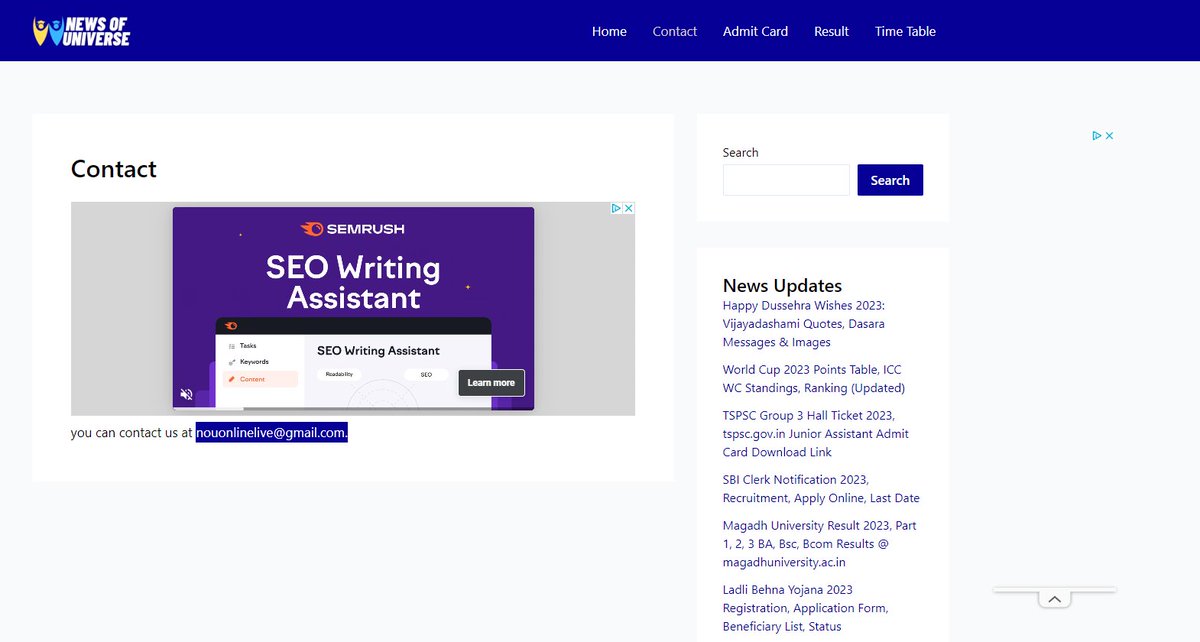
Task: Click the Readability pill in the ad
Action: (x=340, y=374)
